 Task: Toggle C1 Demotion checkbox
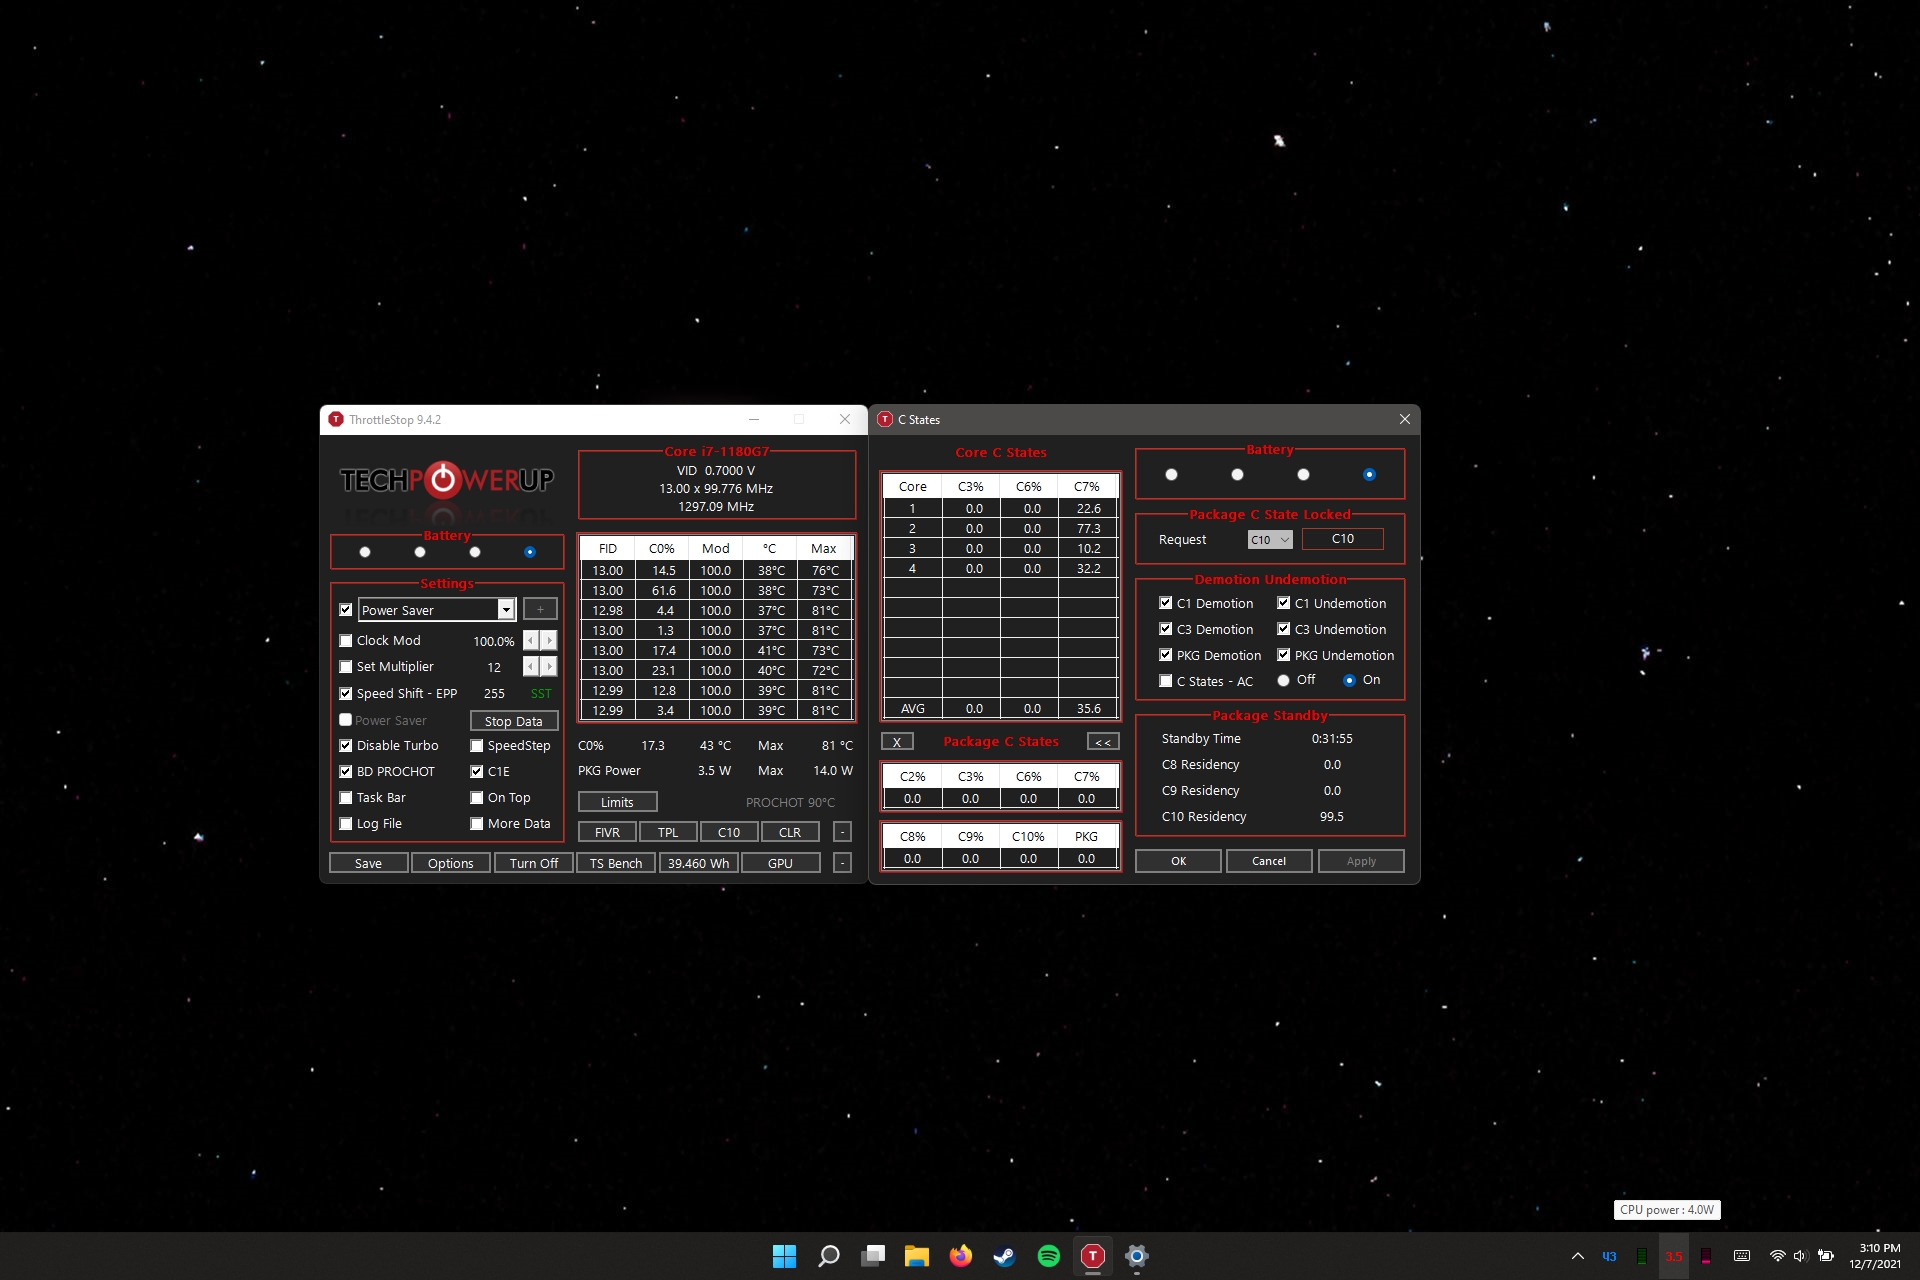(x=1165, y=603)
